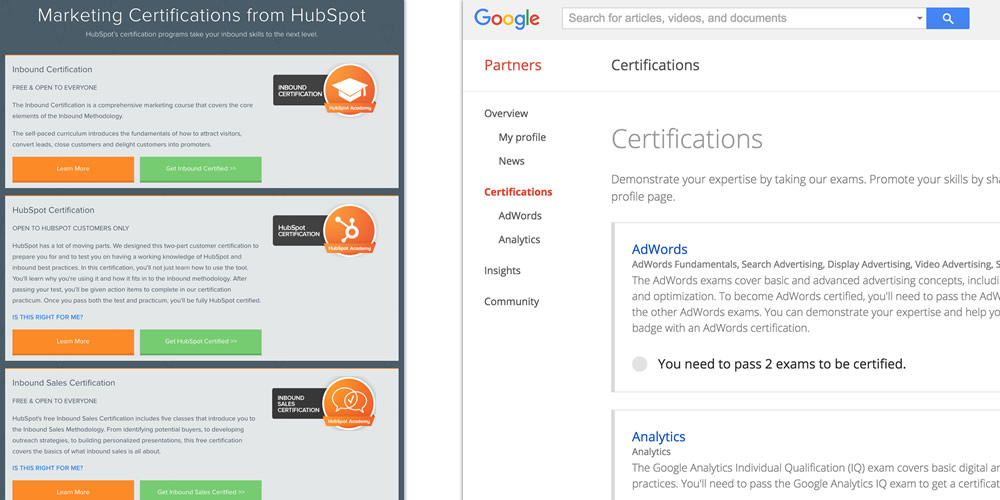Click the Certifications title in the header bar
The image size is (1000, 500).
point(655,65)
